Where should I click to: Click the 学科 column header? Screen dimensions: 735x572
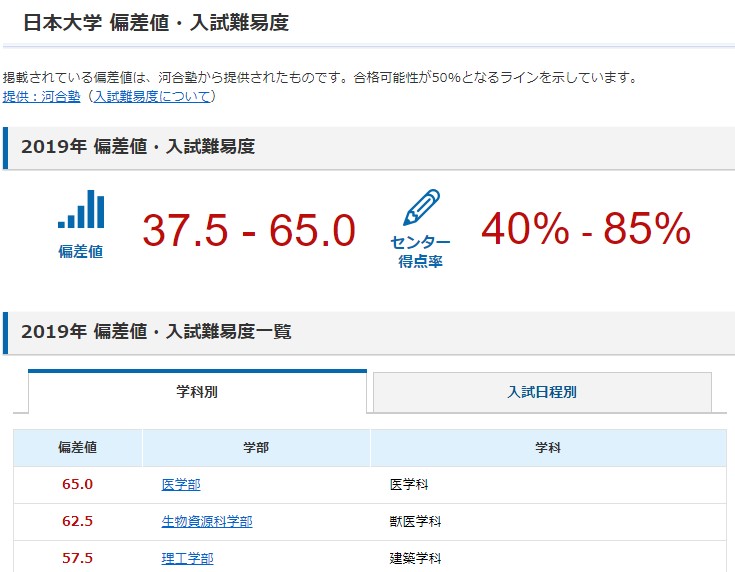(548, 448)
